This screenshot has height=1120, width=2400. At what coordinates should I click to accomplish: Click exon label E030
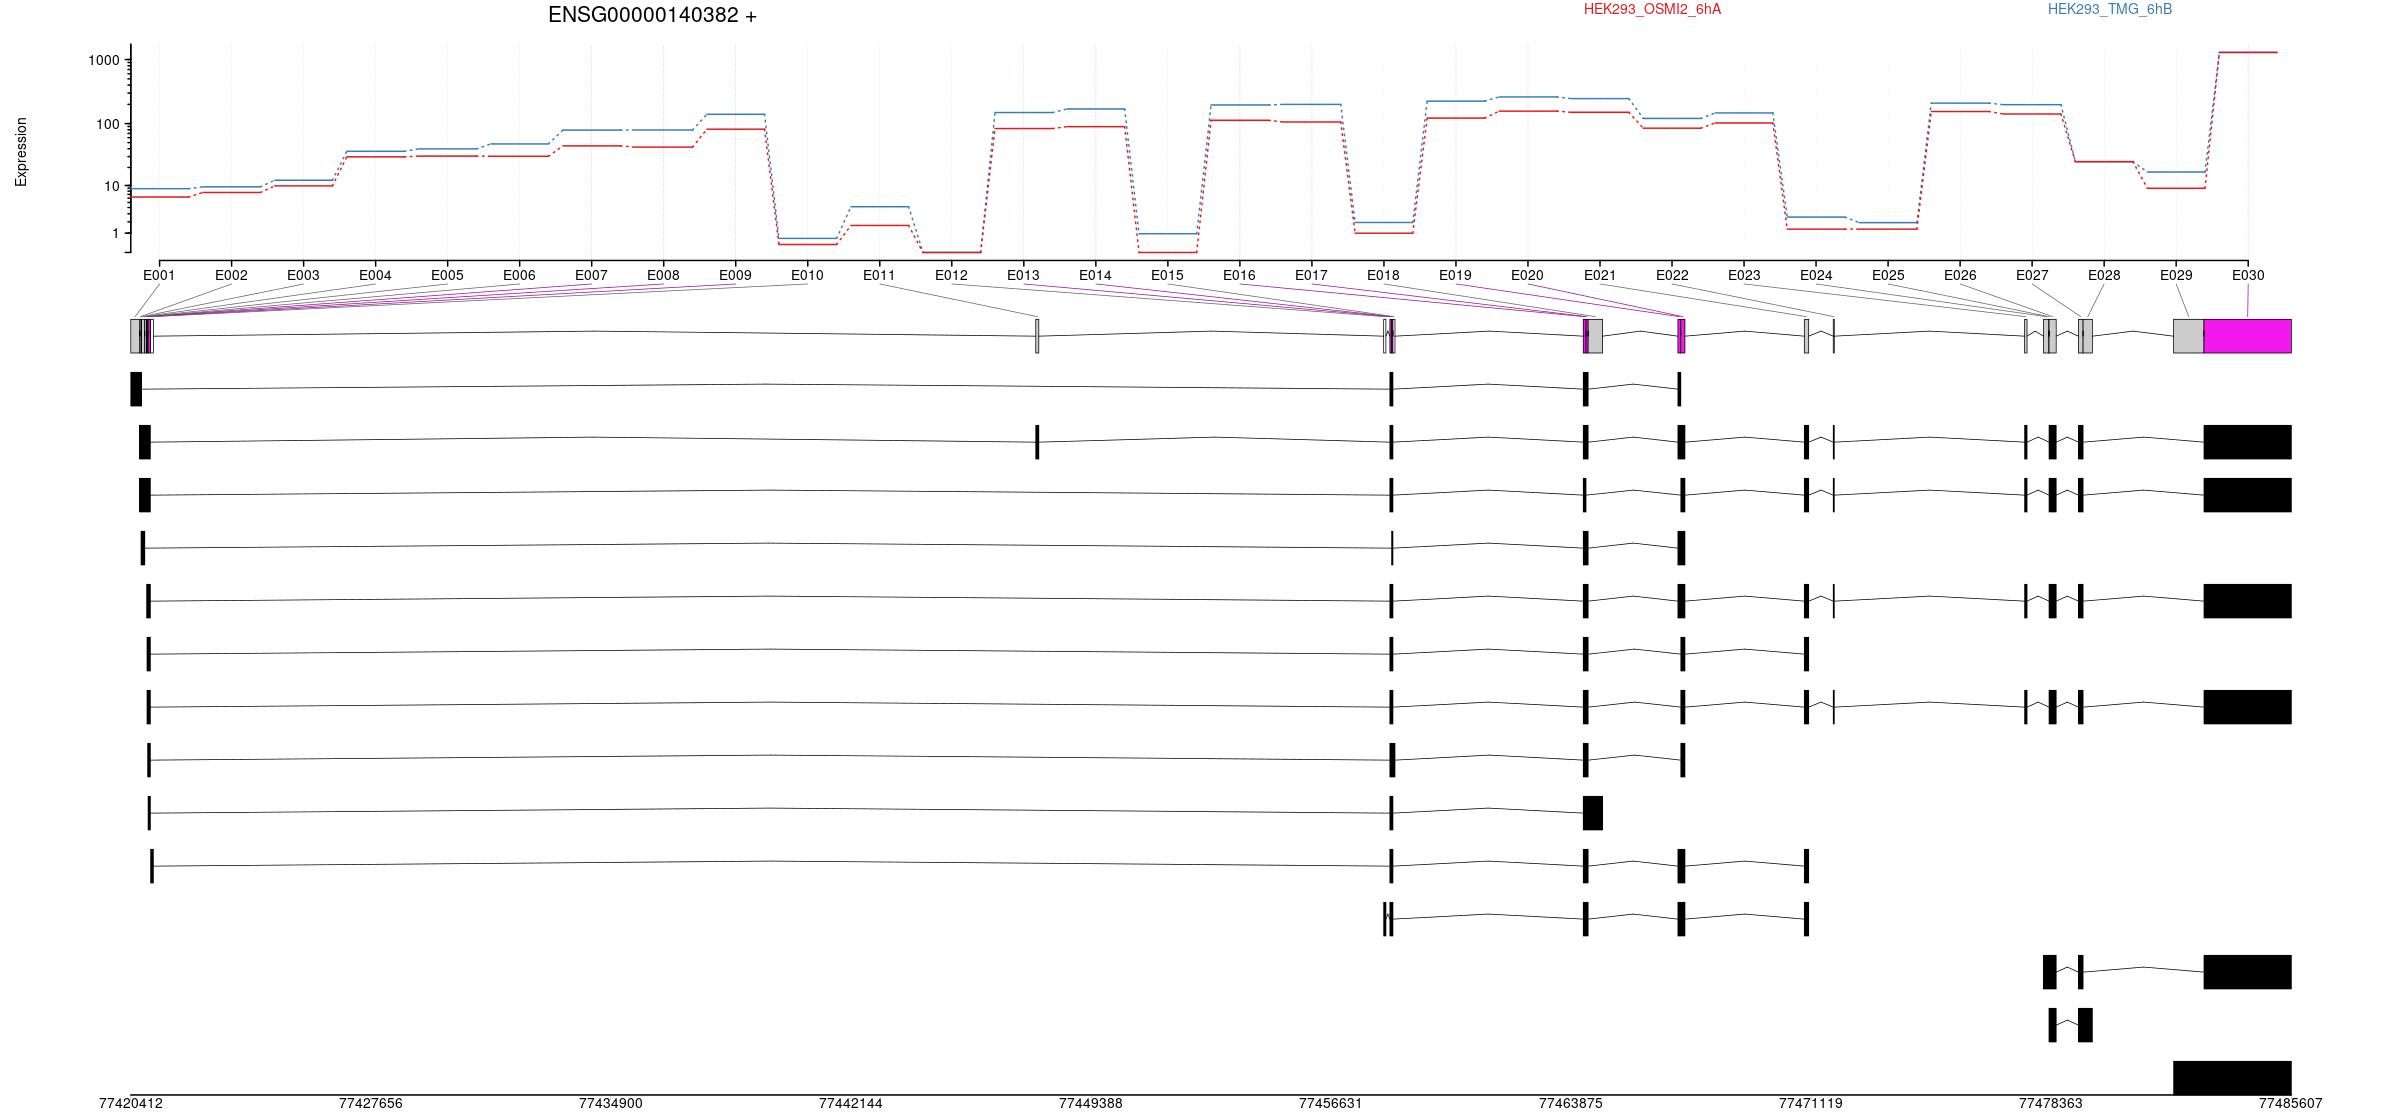[x=2248, y=275]
